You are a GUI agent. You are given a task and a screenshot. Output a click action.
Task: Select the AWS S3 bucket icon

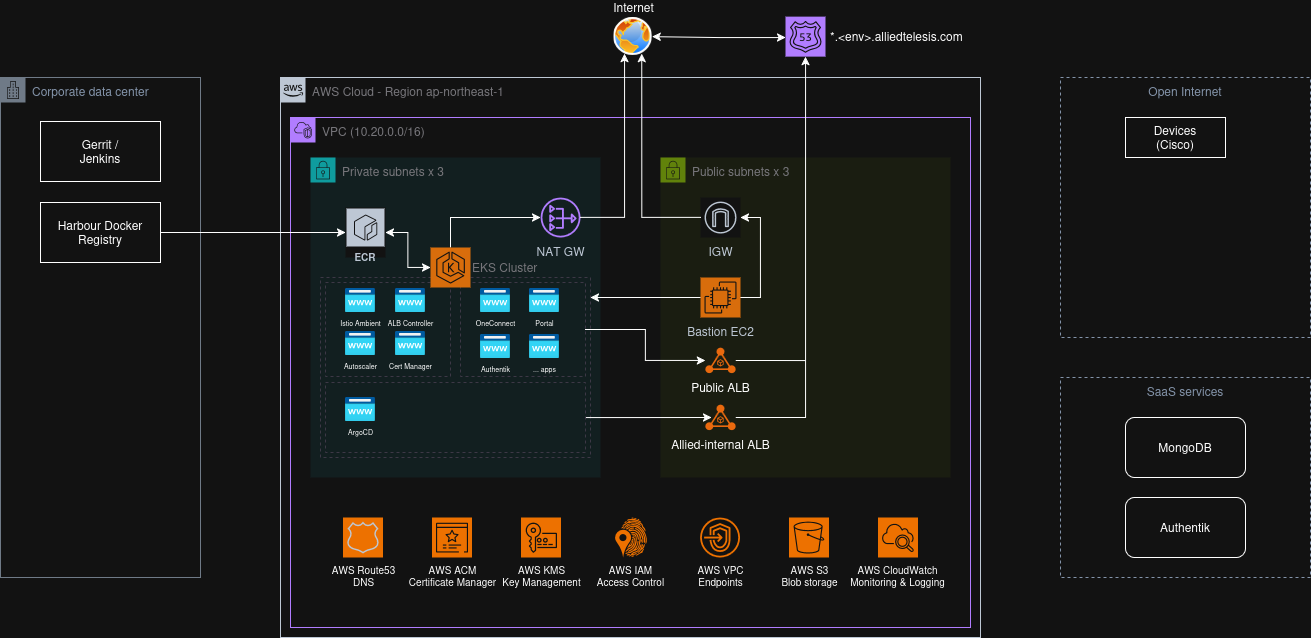(x=809, y=538)
